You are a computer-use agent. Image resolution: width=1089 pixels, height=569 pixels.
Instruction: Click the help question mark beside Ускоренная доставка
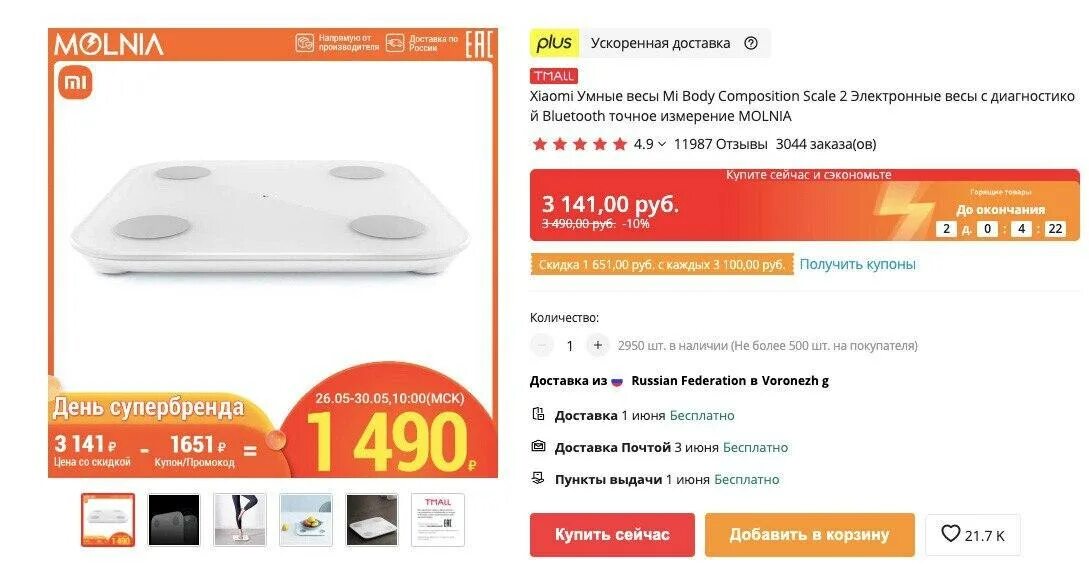[x=751, y=43]
